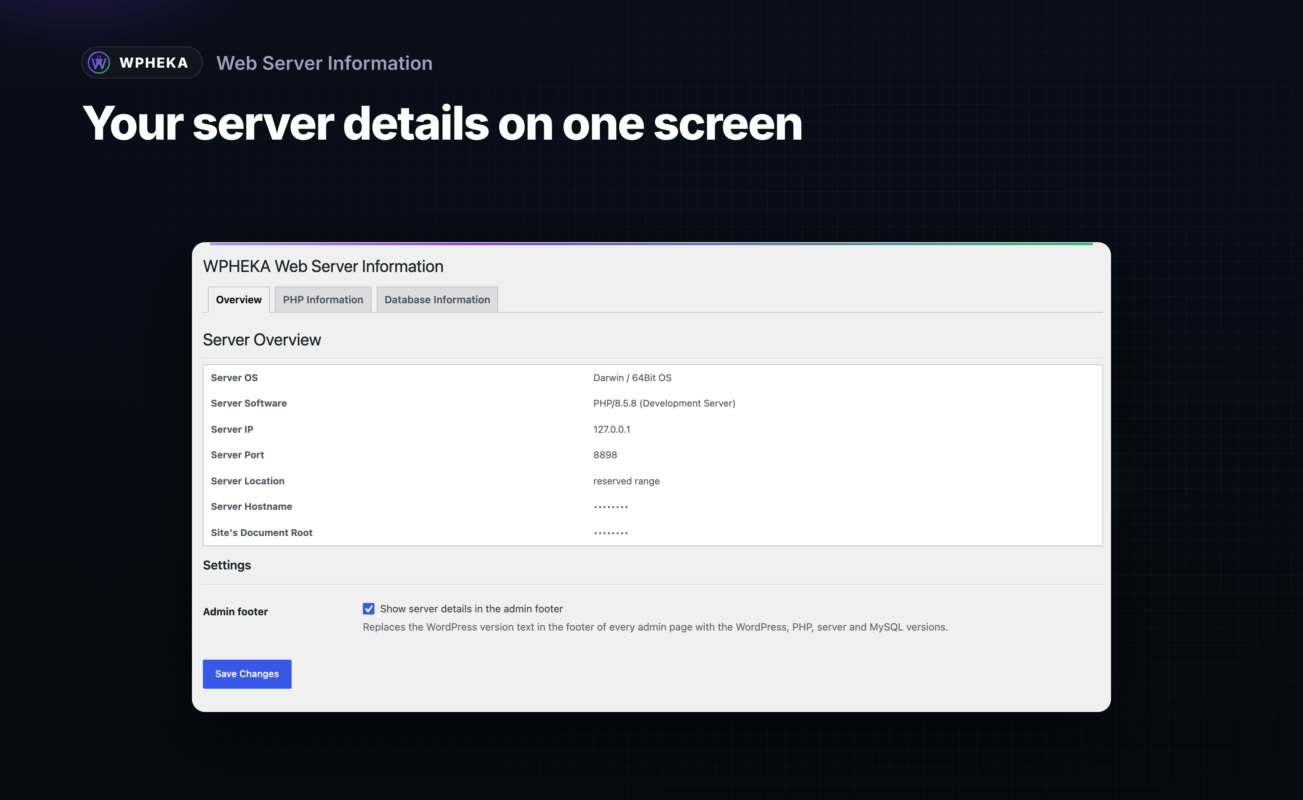The width and height of the screenshot is (1303, 800).
Task: Select the Server Port row label
Action: tap(237, 455)
